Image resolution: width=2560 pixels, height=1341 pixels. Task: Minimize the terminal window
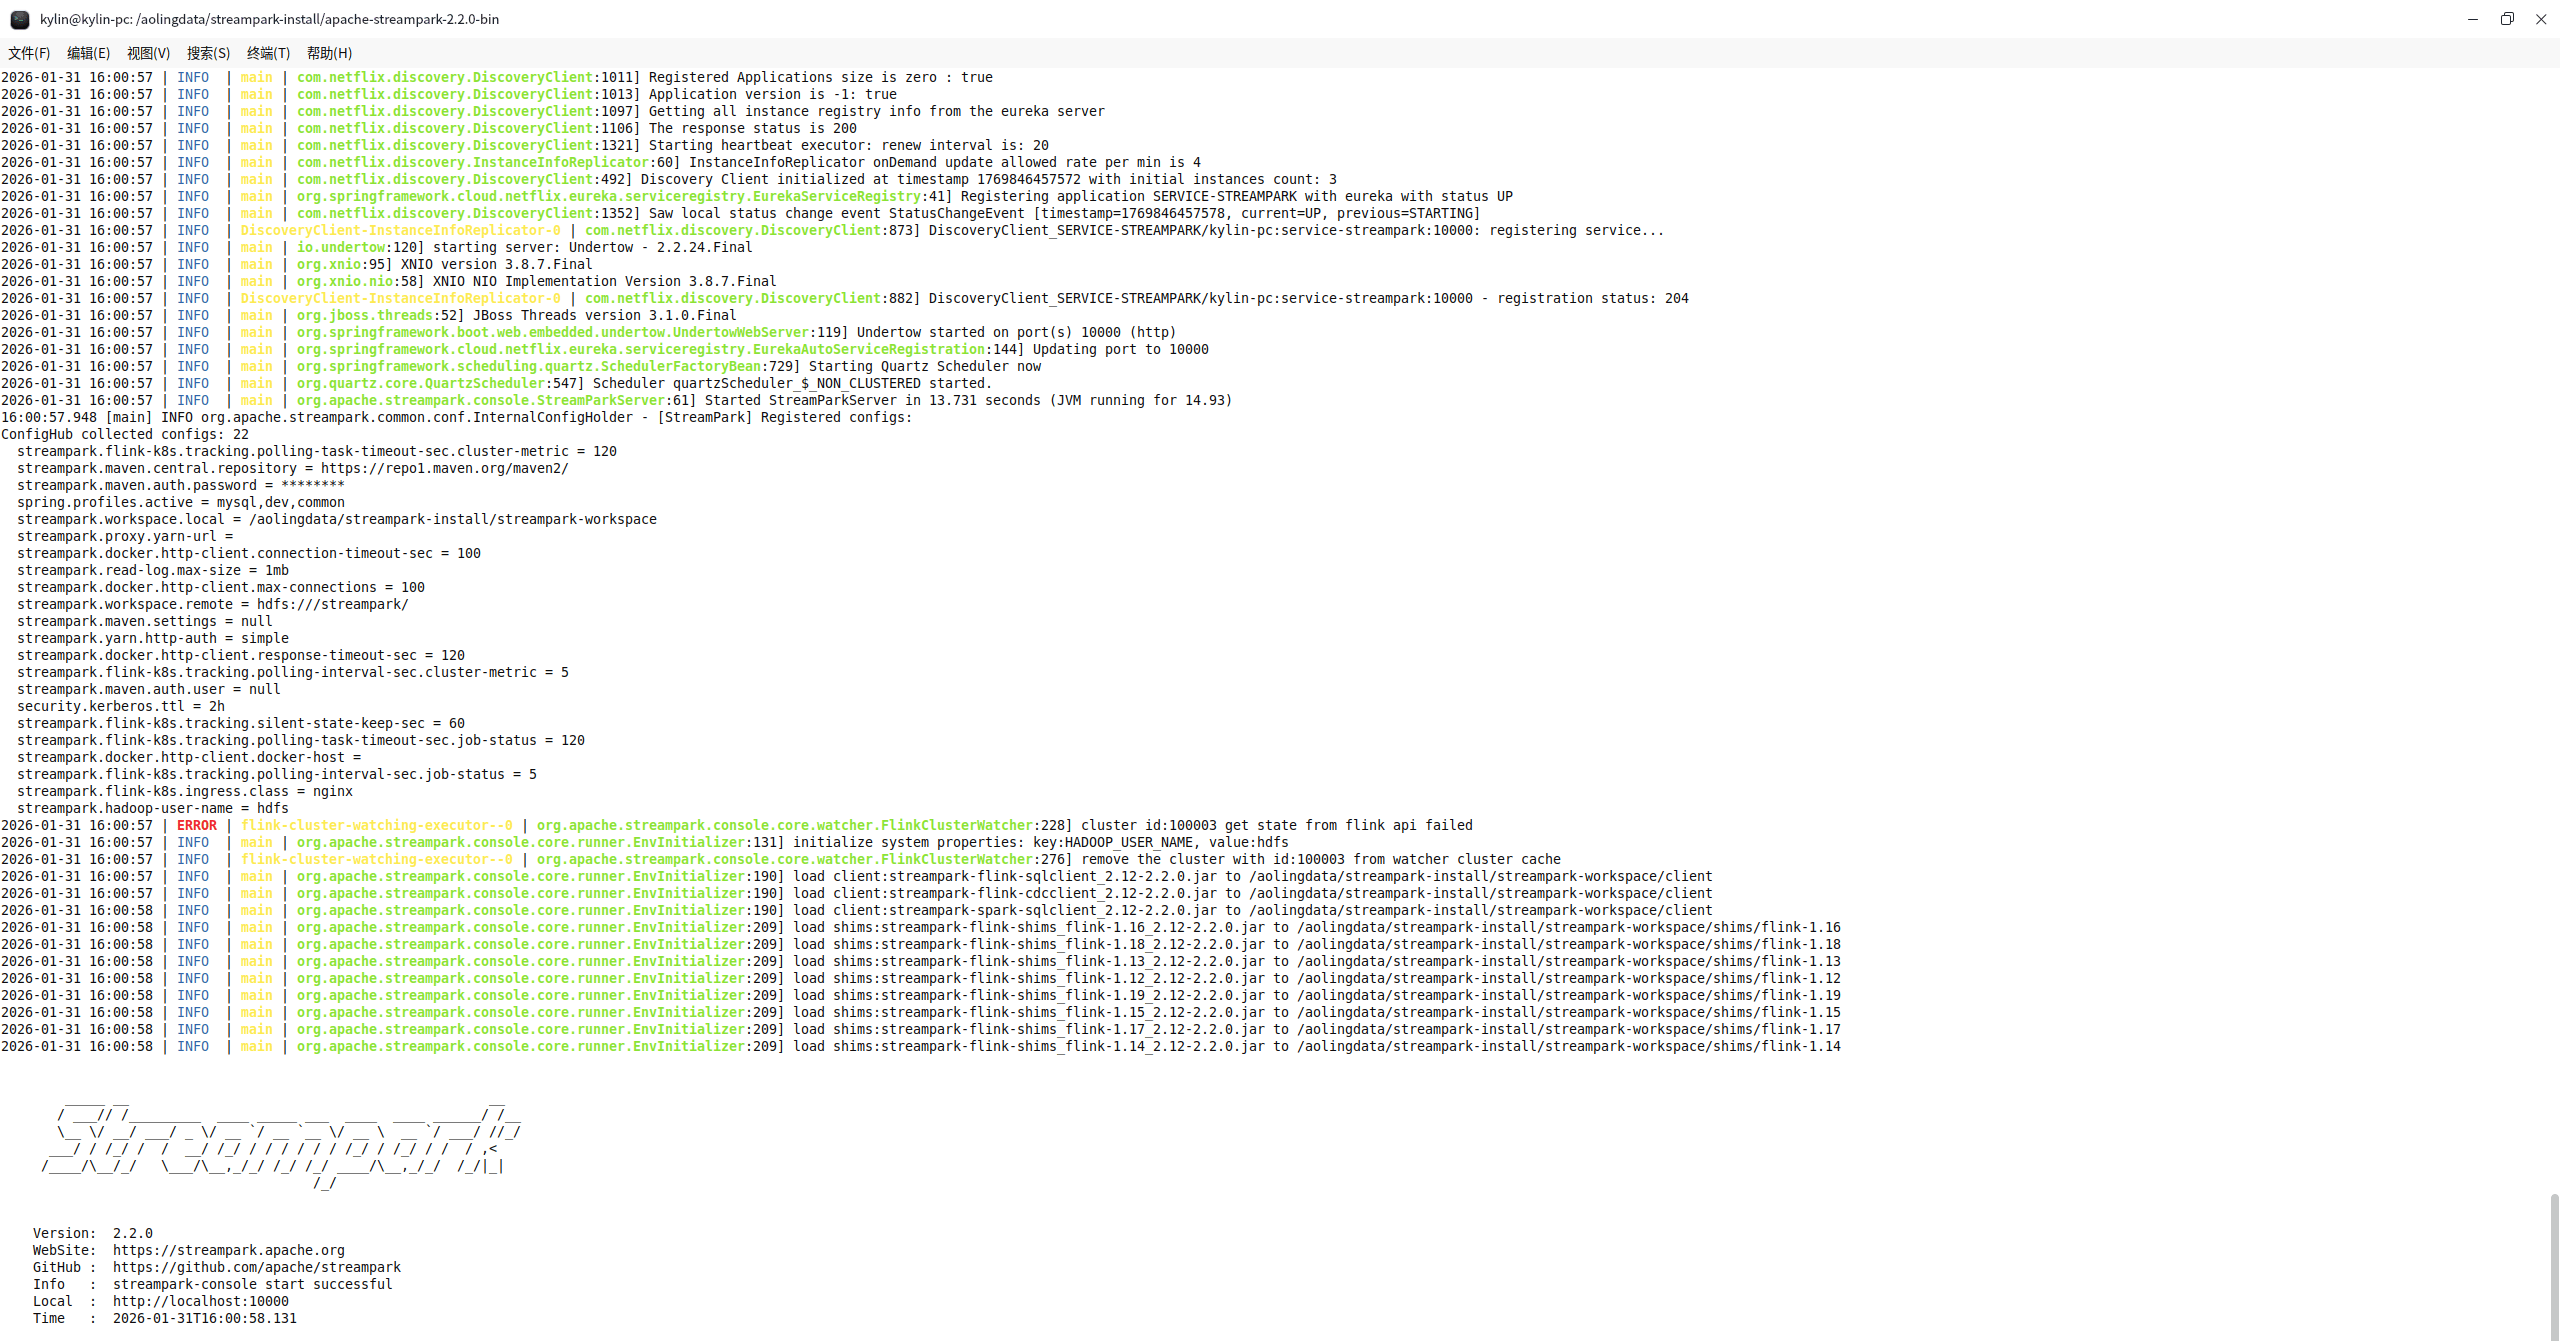pyautogui.click(x=2473, y=19)
